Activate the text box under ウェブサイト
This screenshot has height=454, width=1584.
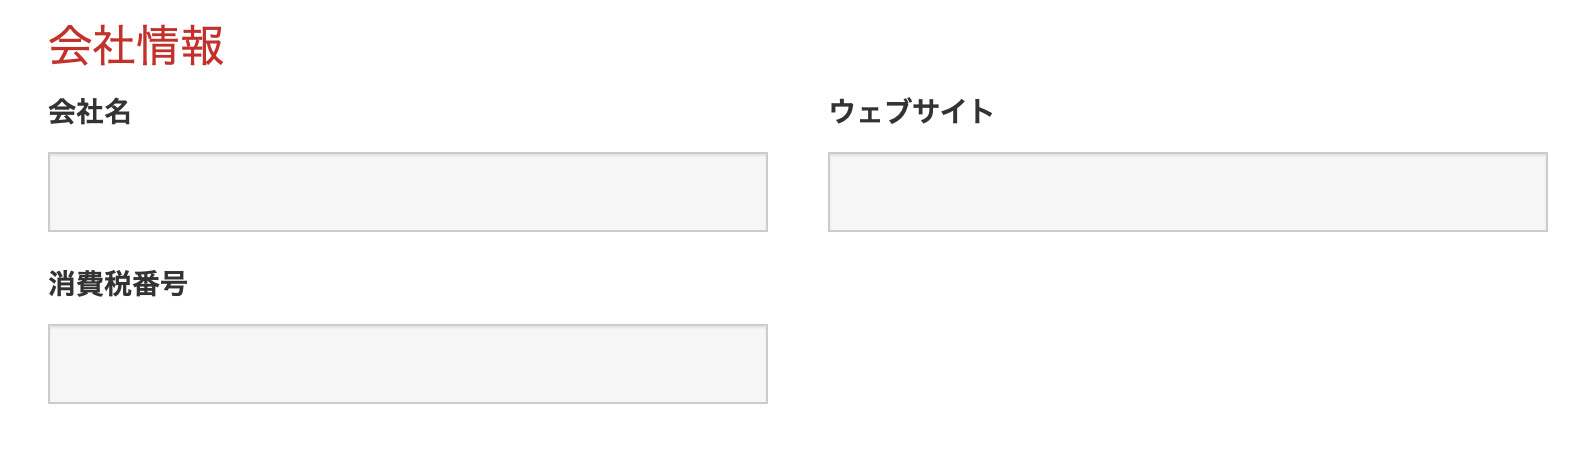pos(1187,192)
